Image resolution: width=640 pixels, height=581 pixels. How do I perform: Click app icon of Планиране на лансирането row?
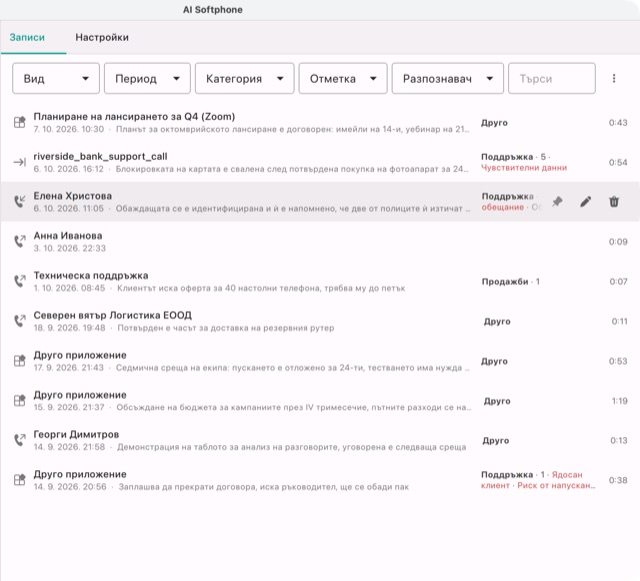[20, 122]
